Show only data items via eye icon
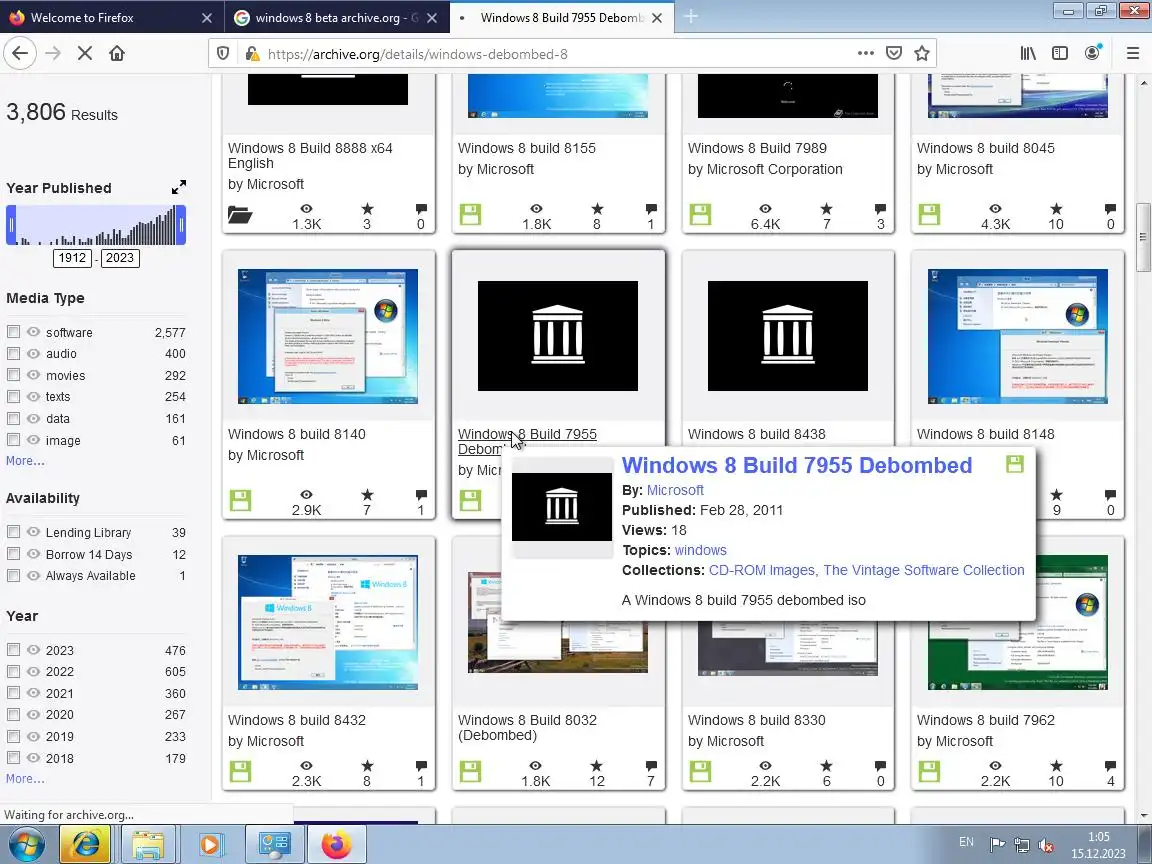 point(33,418)
